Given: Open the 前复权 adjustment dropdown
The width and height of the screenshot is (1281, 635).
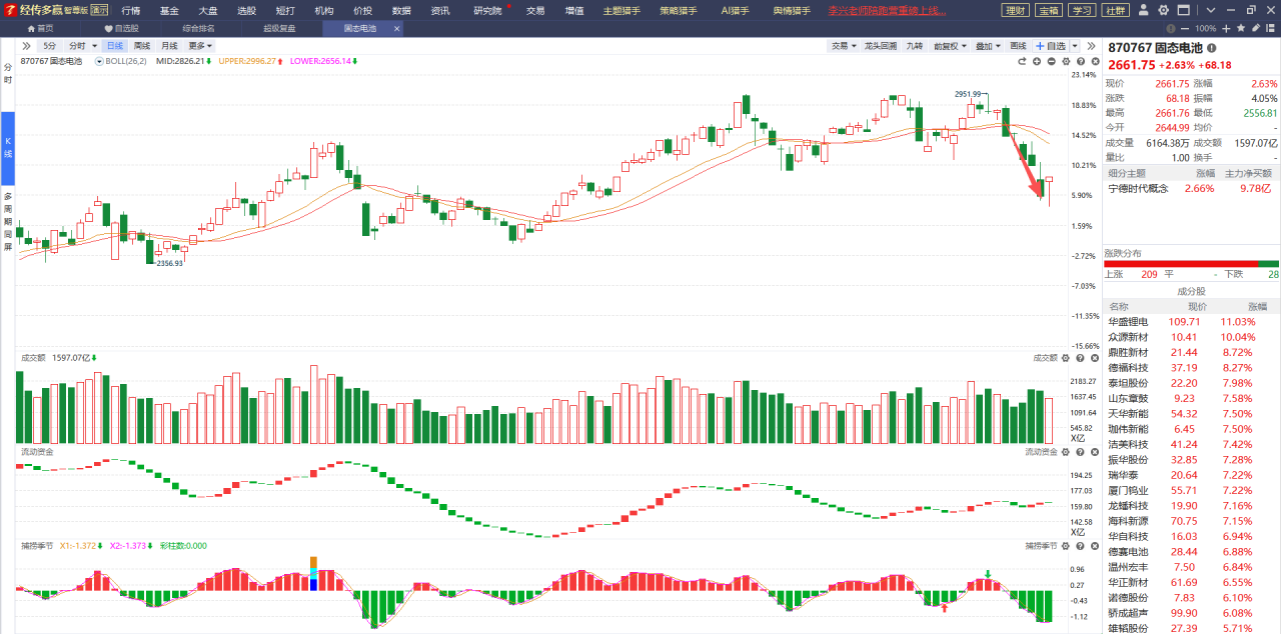Looking at the screenshot, I should pos(949,46).
